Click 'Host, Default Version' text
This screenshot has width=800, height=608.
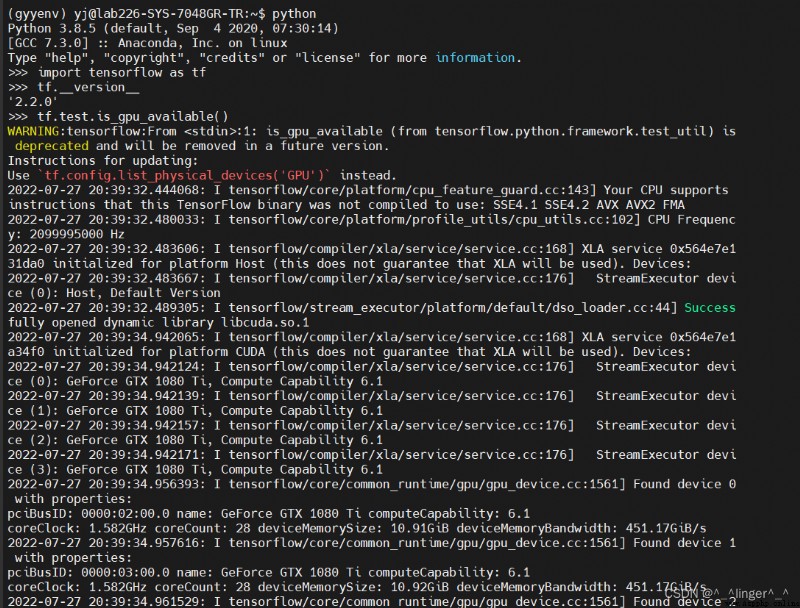click(x=143, y=293)
